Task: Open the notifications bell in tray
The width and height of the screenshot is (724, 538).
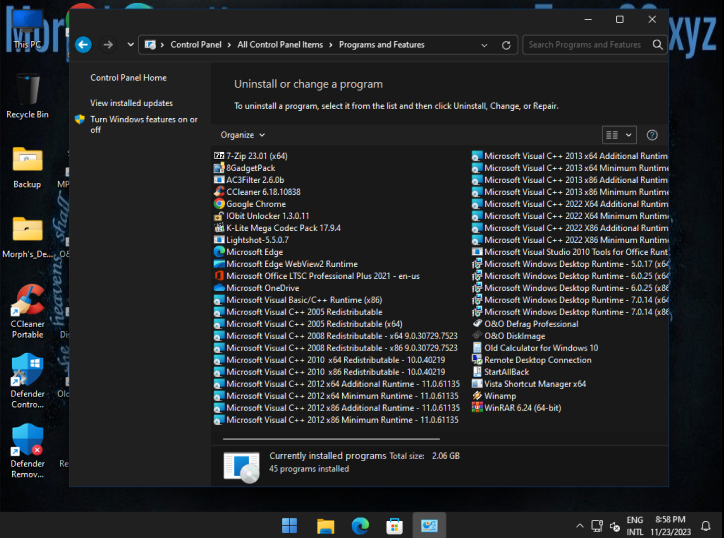Action: [706, 526]
